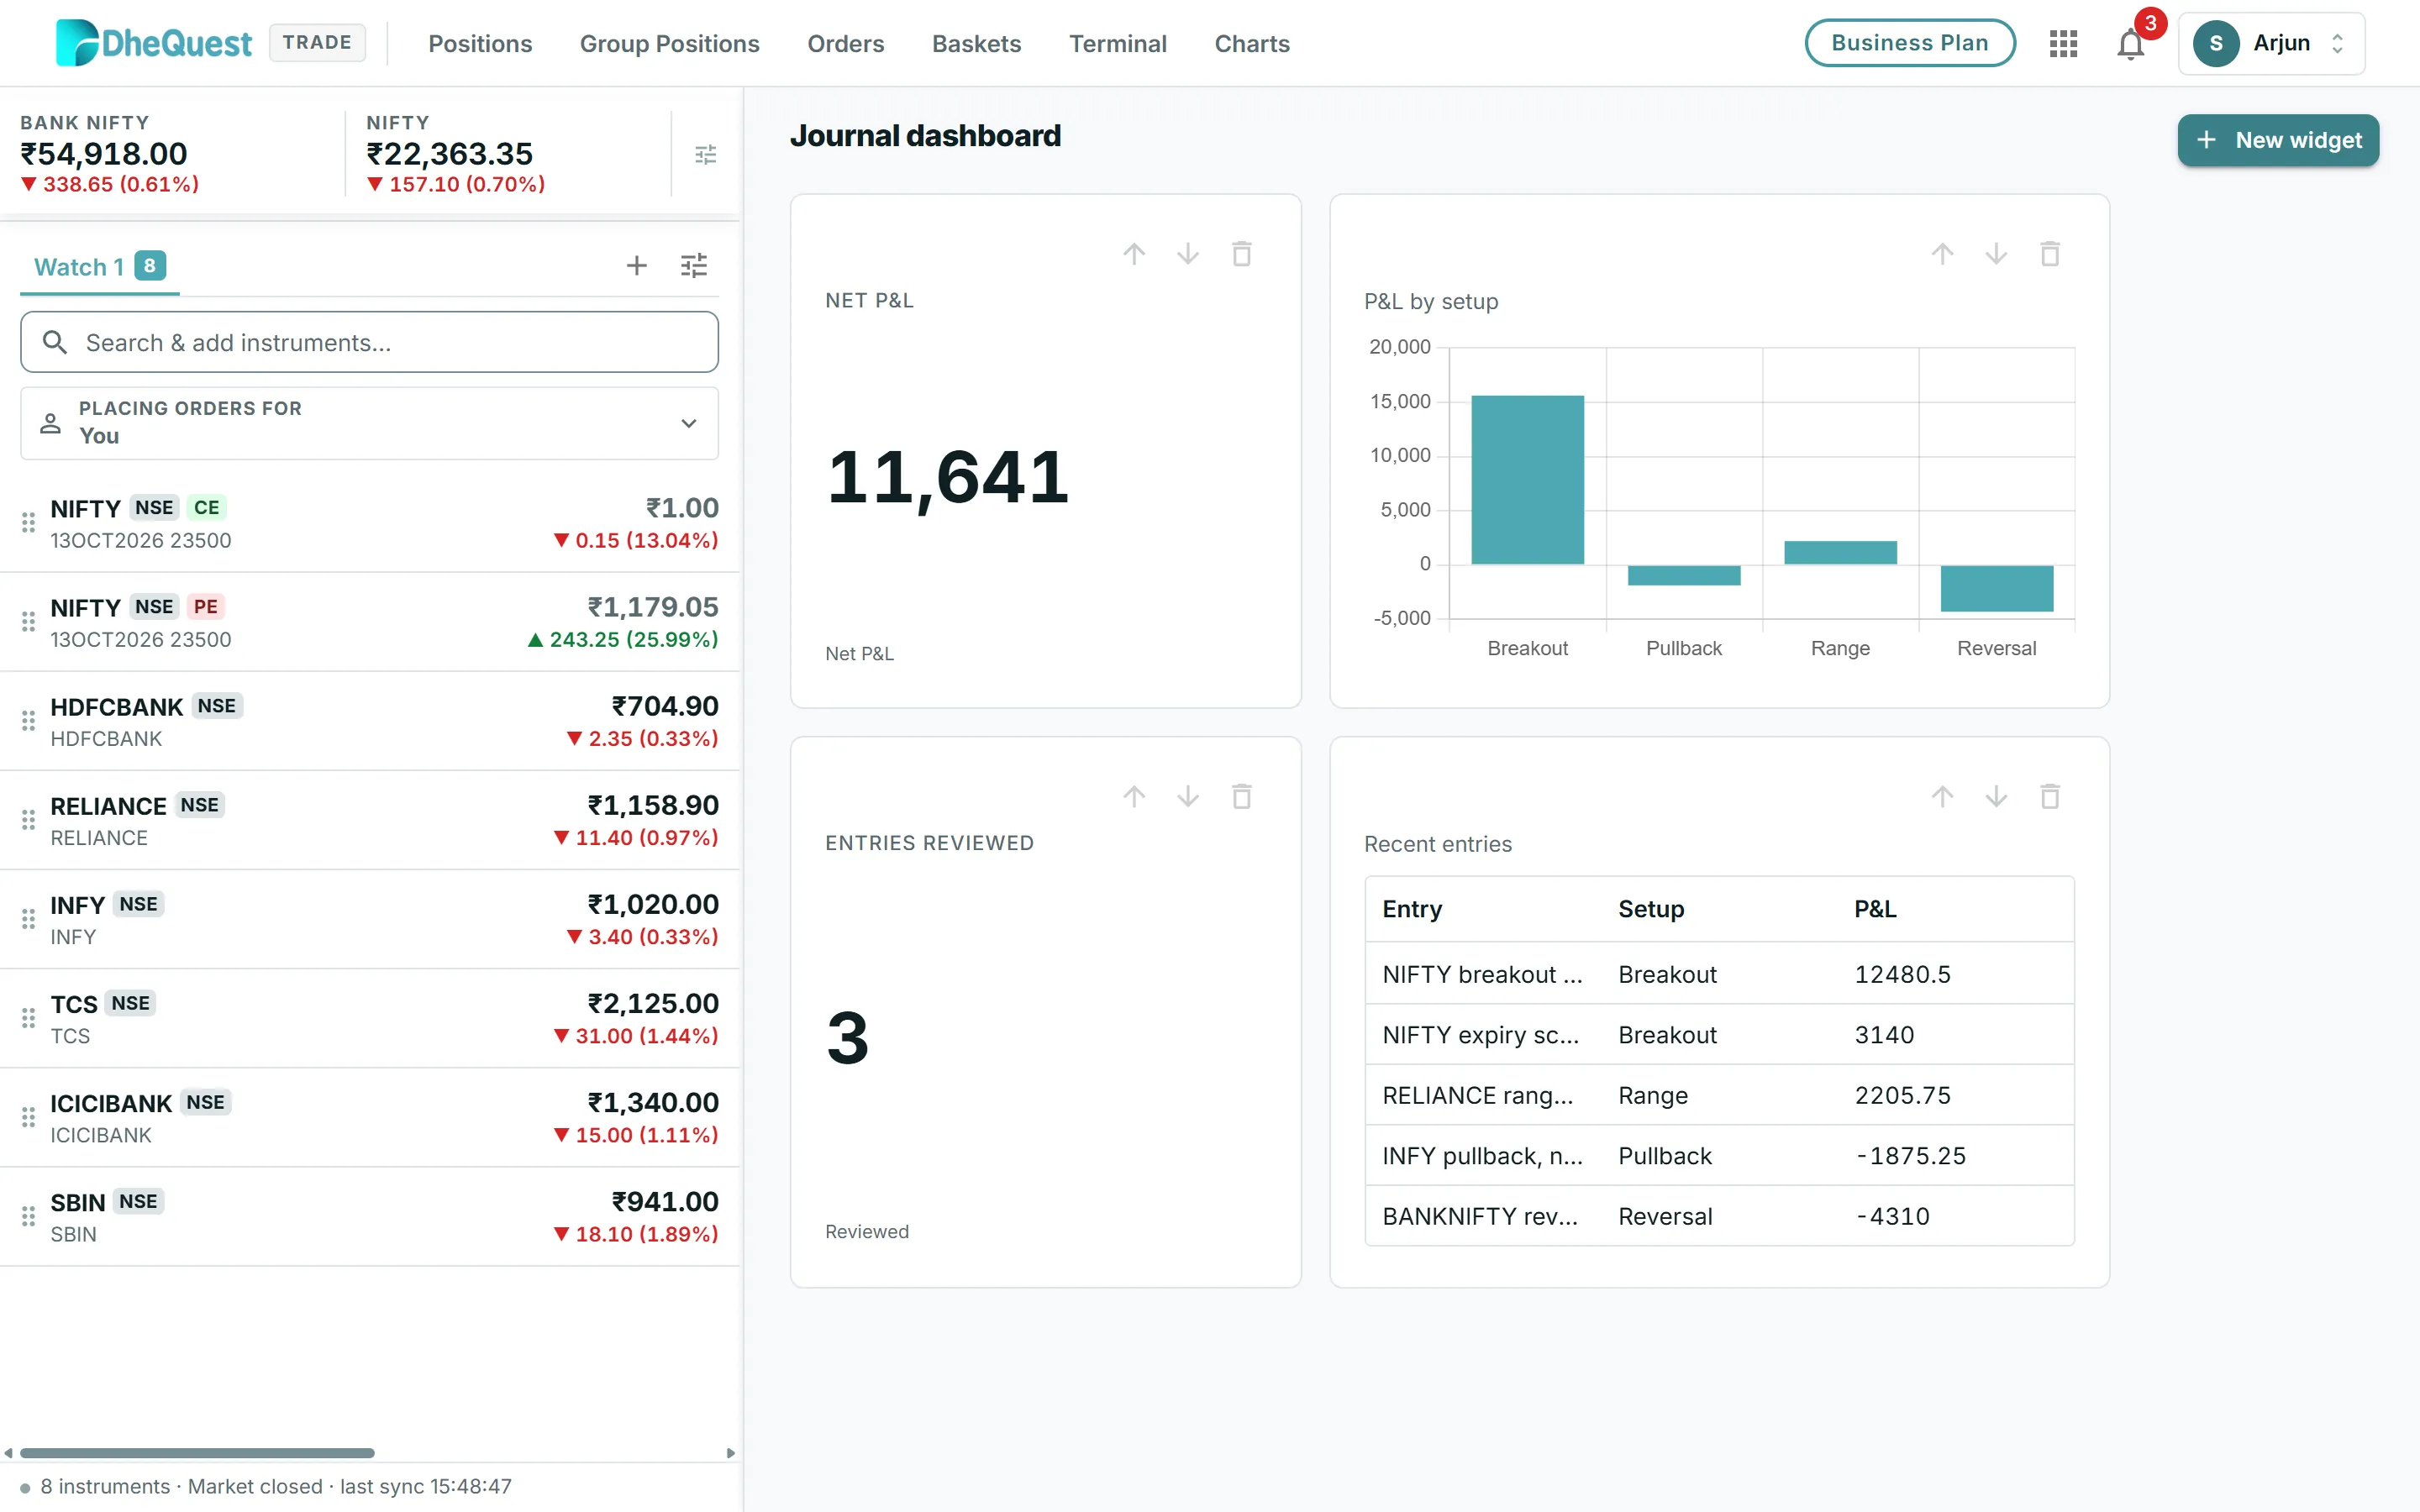Expand Placing Orders For dropdown
Image resolution: width=2420 pixels, height=1512 pixels.
(x=369, y=423)
